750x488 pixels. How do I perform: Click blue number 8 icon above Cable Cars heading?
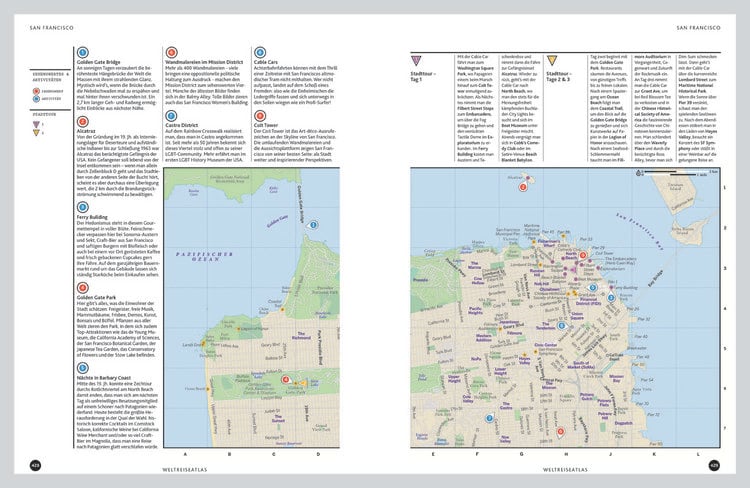(260, 53)
